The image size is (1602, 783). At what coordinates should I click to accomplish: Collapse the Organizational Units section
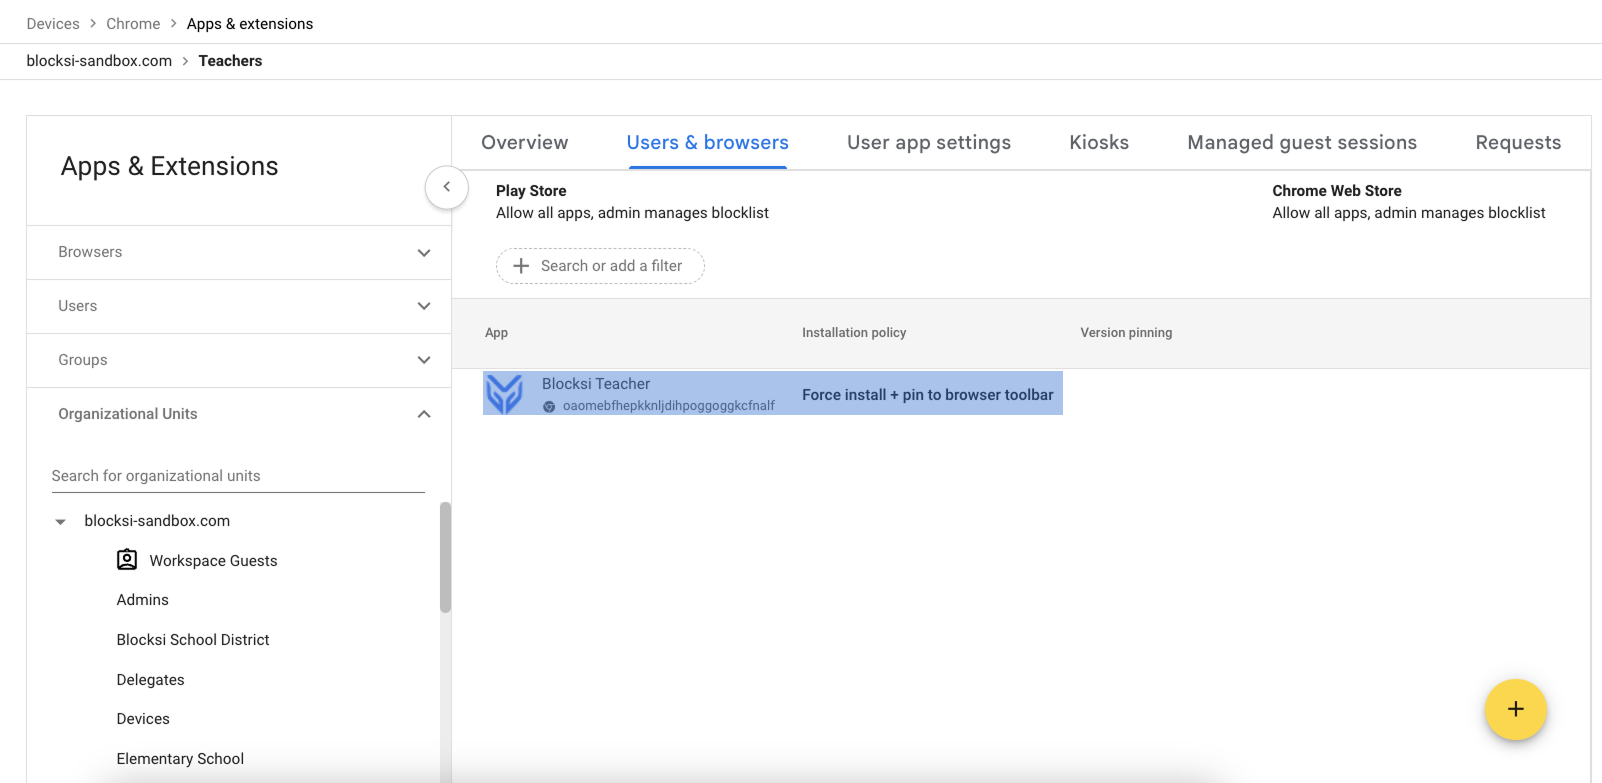[239, 414]
